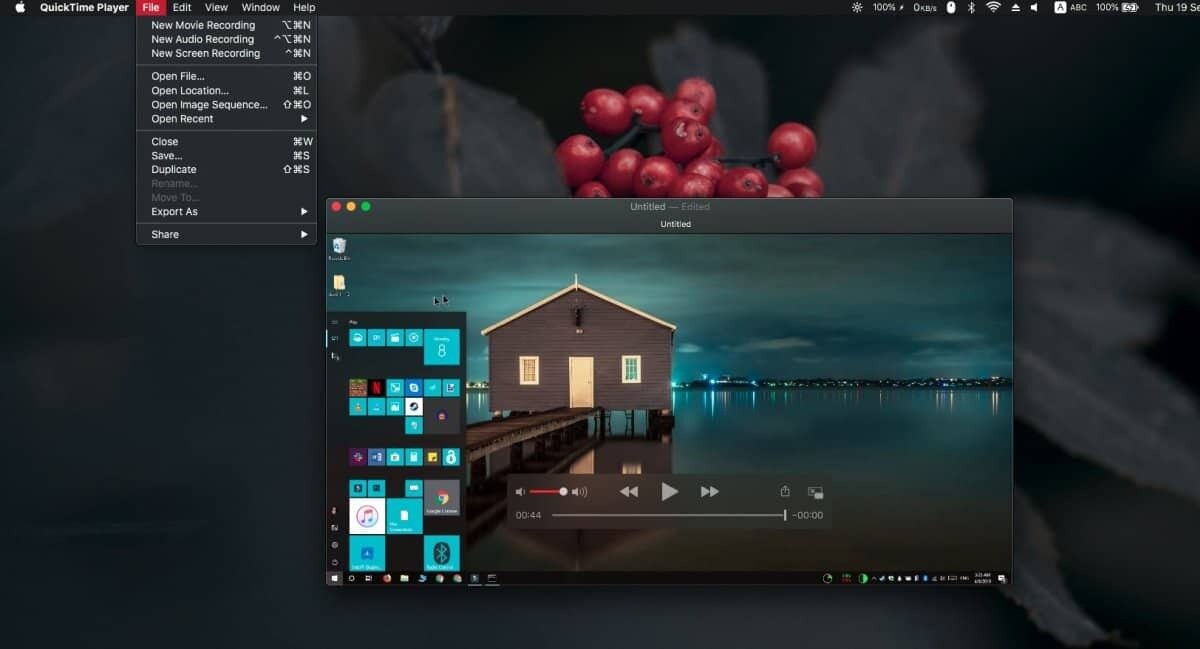Viewport: 1200px width, 649px height.
Task: Click the Wi-Fi icon in the macOS menu bar
Action: [x=992, y=7]
